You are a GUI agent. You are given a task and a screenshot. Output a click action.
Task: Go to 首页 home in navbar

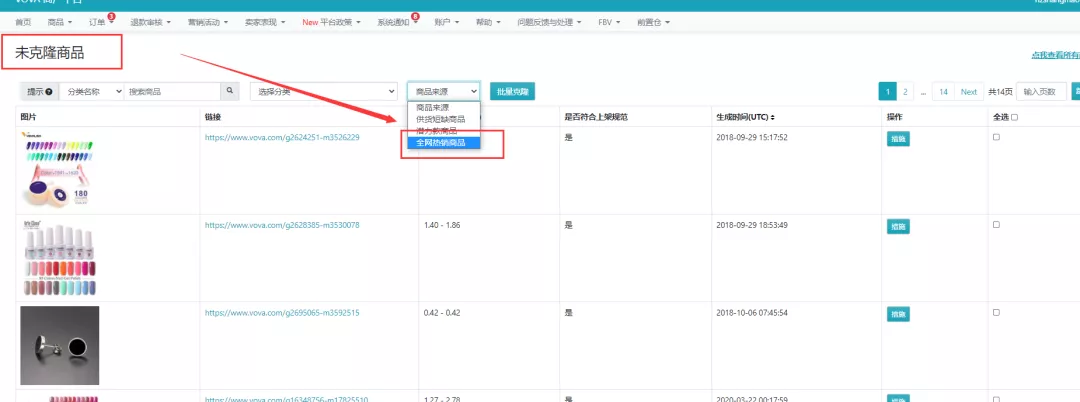click(x=23, y=22)
